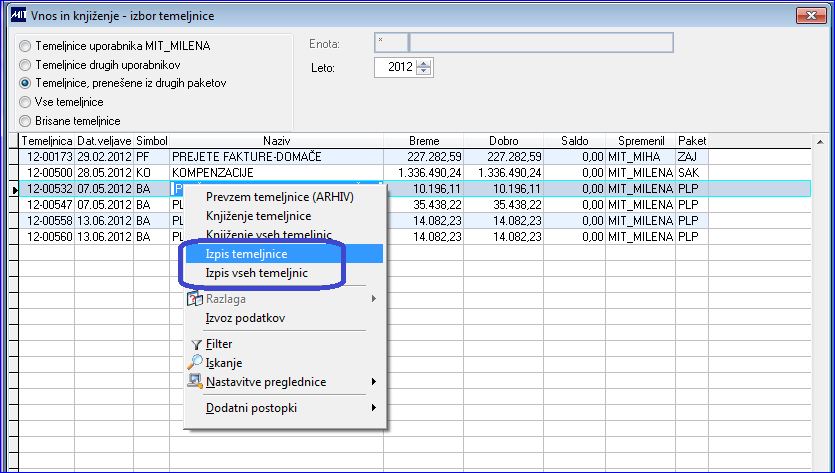Choose Vse temeljnice radio button
835x473 pixels.
pyautogui.click(x=25, y=102)
